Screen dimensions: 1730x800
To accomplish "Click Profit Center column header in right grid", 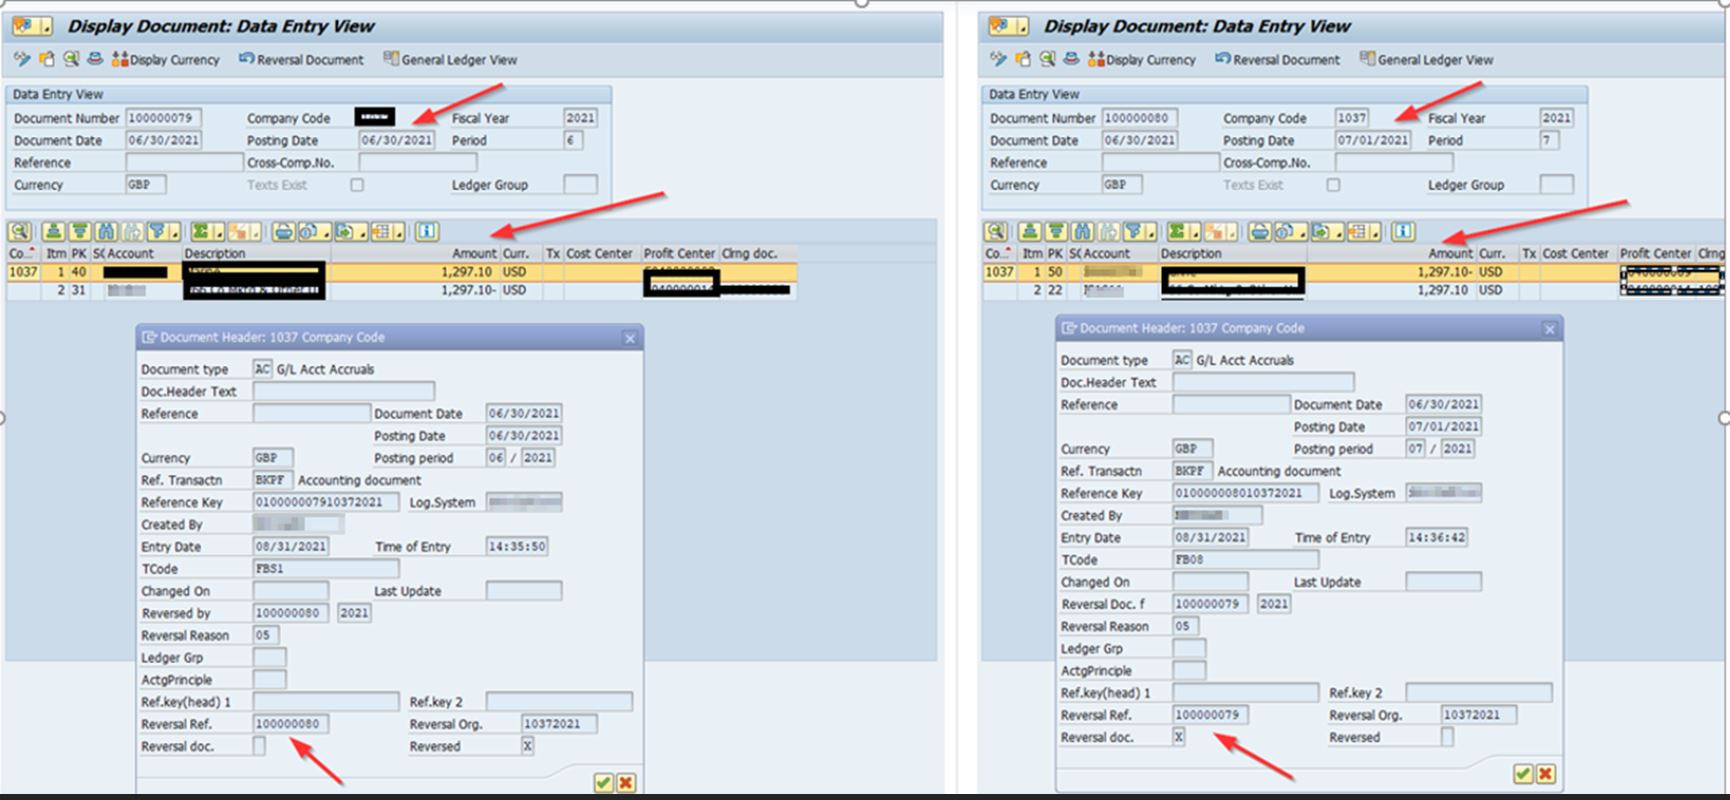I will pyautogui.click(x=1655, y=254).
